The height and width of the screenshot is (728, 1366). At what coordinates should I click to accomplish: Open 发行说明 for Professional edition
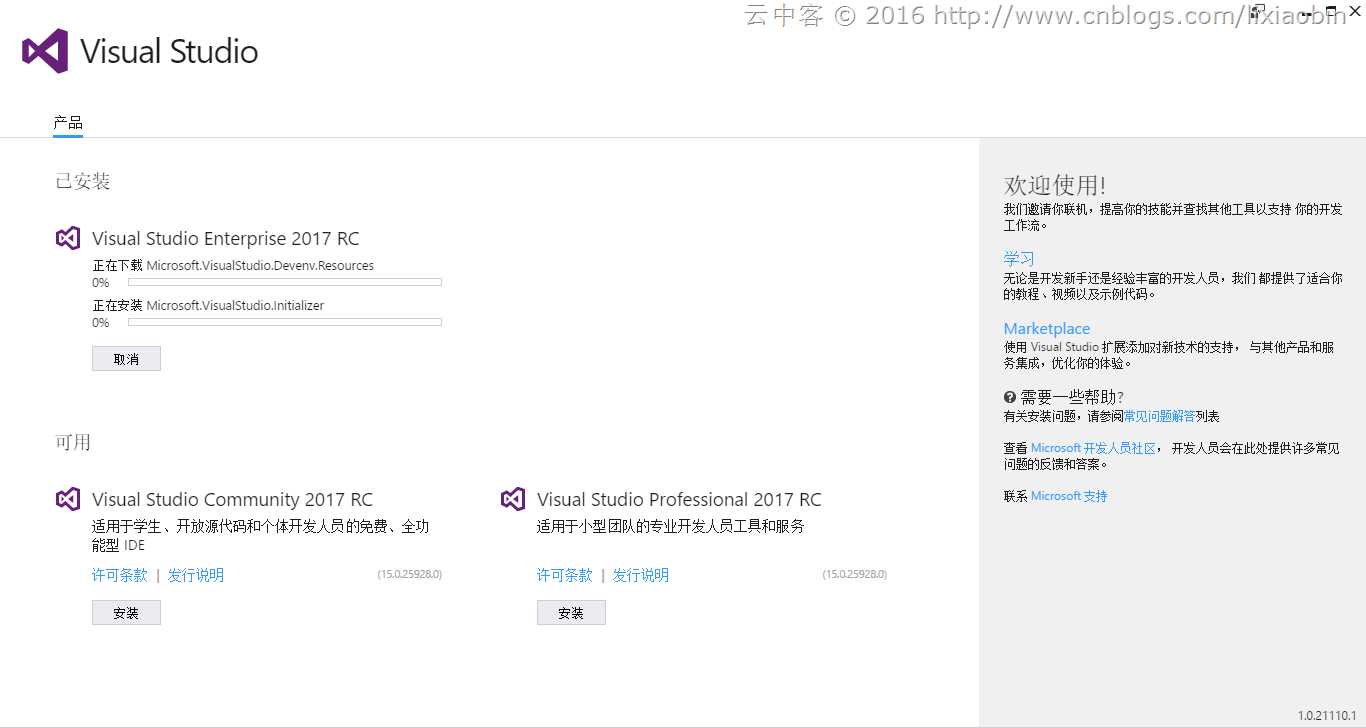[x=641, y=575]
